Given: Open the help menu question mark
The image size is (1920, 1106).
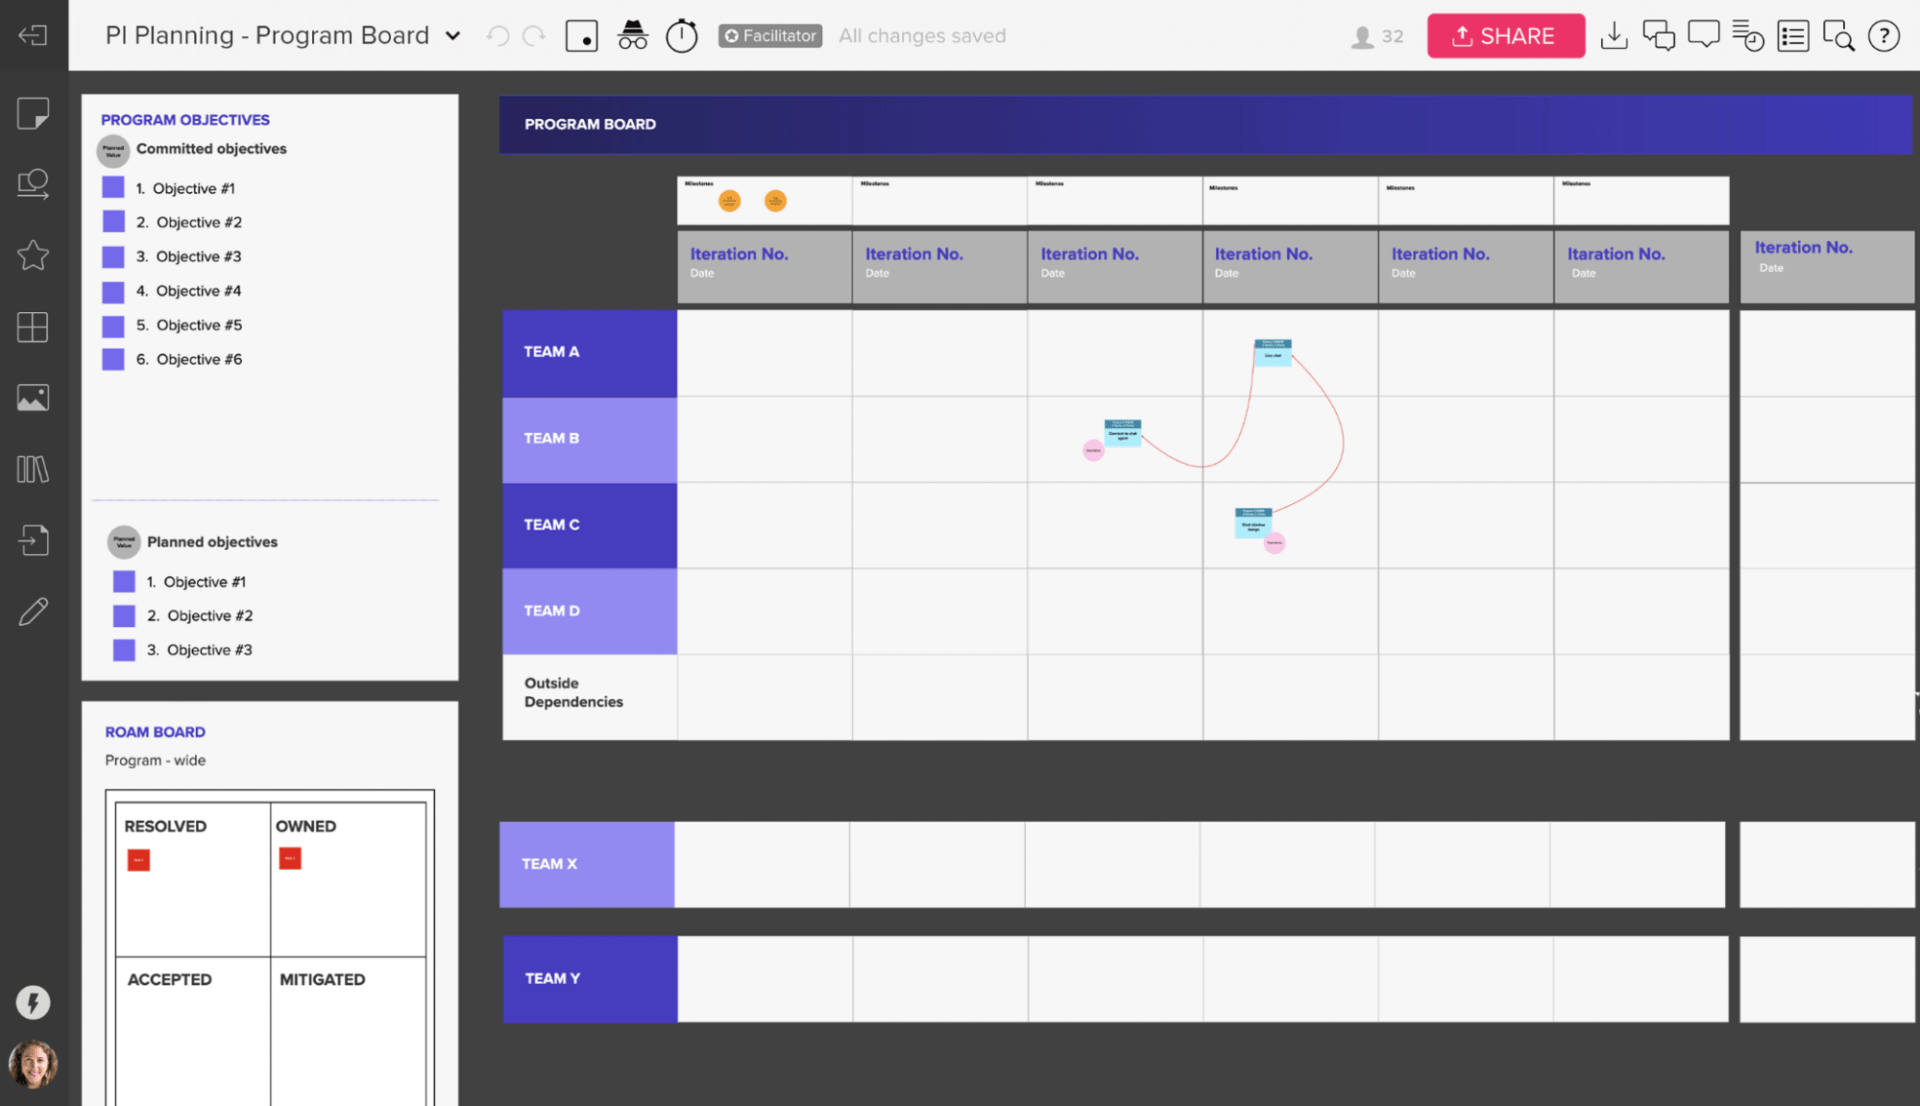Looking at the screenshot, I should 1884,35.
